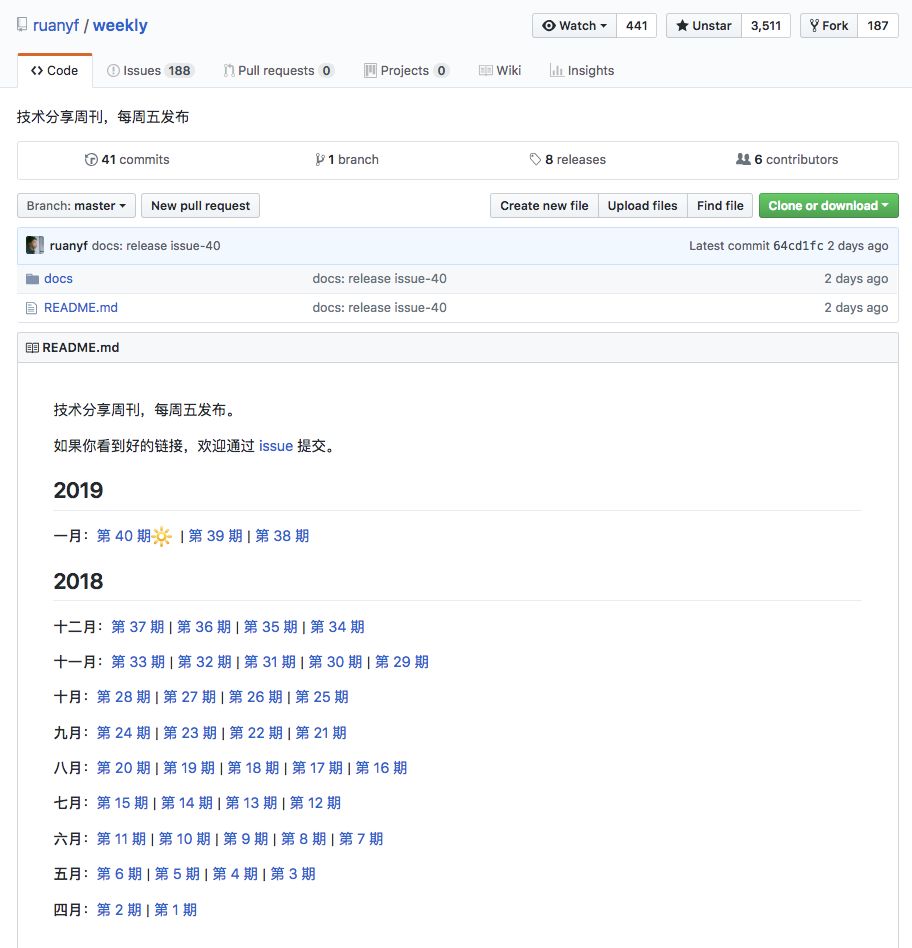912x948 pixels.
Task: Open 第 7 期 issue link
Action: click(x=361, y=840)
